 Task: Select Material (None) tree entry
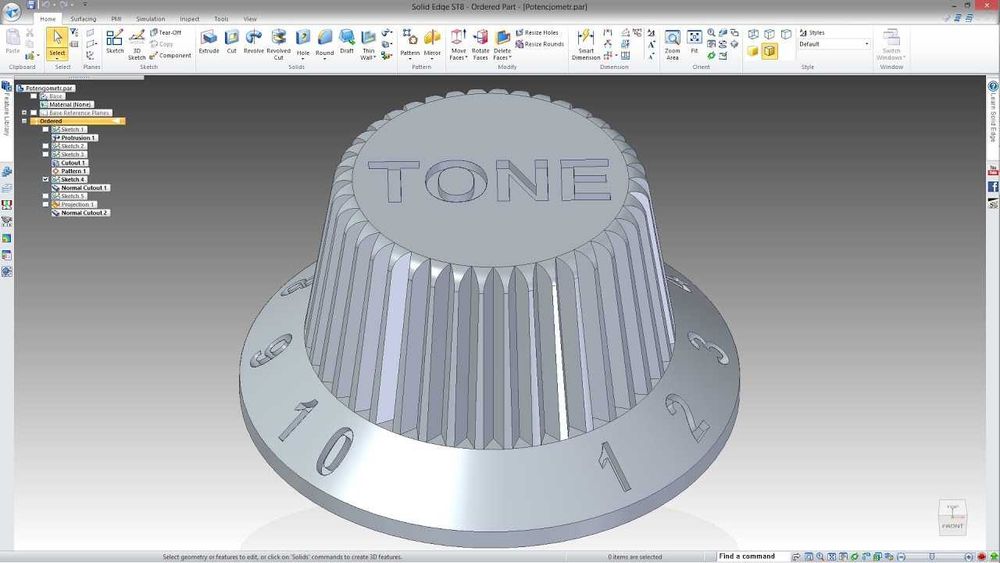[x=66, y=104]
